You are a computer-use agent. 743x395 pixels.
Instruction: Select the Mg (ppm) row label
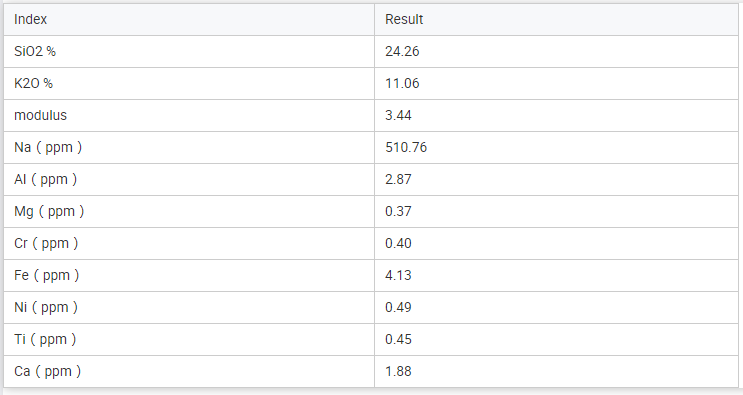pos(49,211)
